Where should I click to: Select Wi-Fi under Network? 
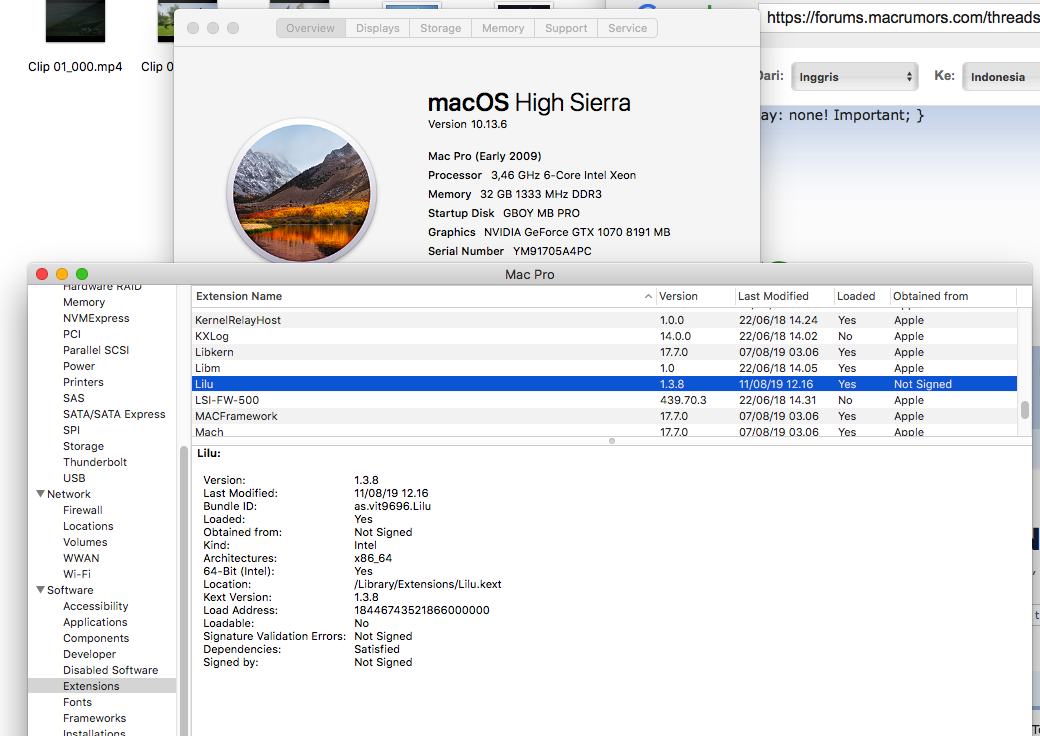click(x=76, y=574)
